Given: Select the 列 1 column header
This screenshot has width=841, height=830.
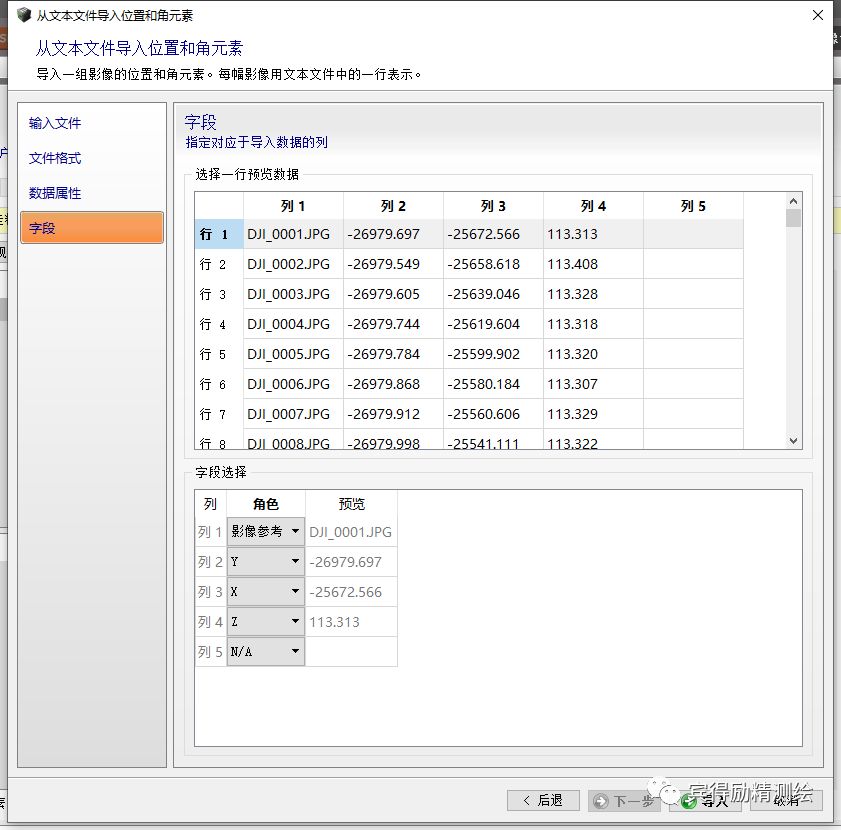Looking at the screenshot, I should (x=293, y=206).
